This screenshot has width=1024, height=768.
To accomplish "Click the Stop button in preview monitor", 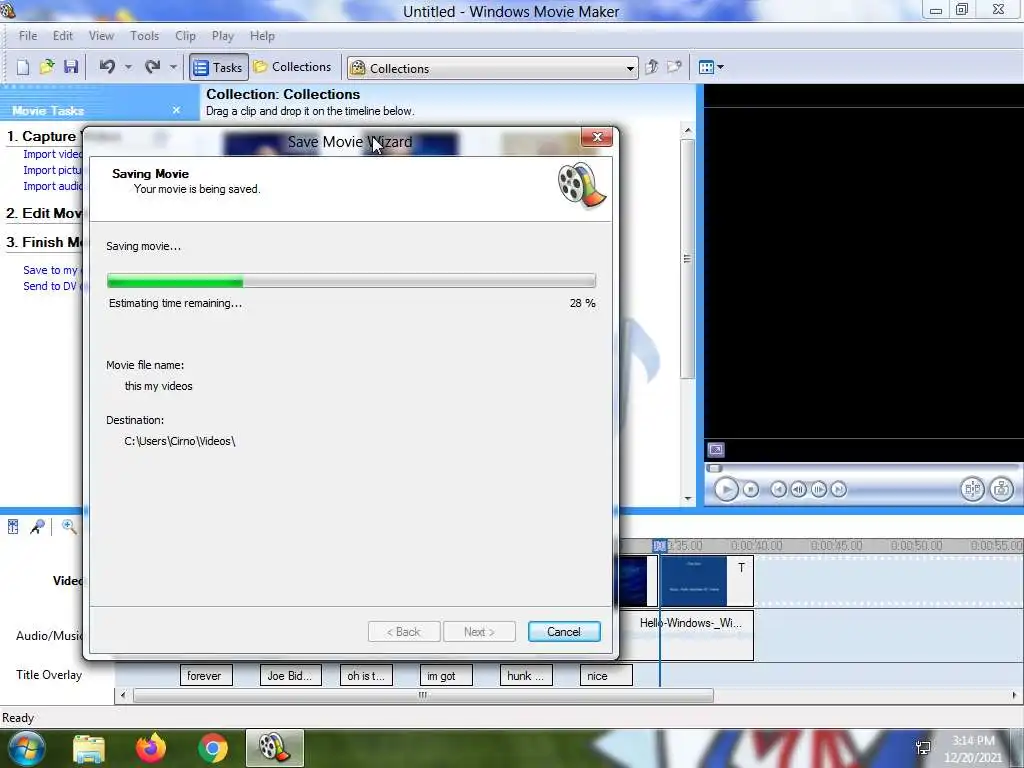I will pos(751,489).
